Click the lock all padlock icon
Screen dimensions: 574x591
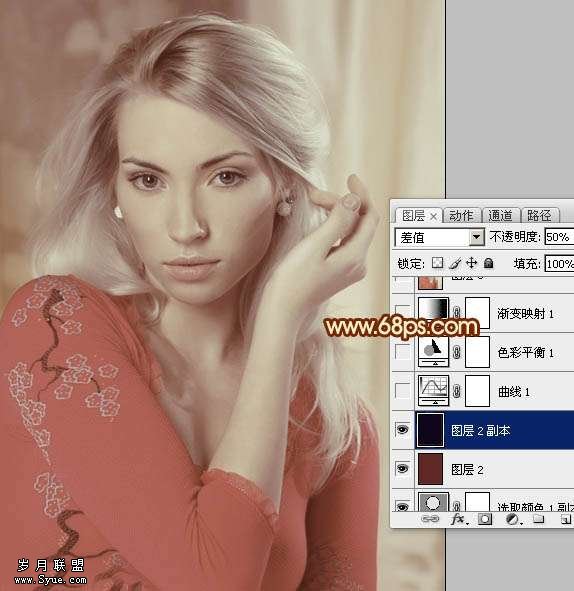(488, 263)
